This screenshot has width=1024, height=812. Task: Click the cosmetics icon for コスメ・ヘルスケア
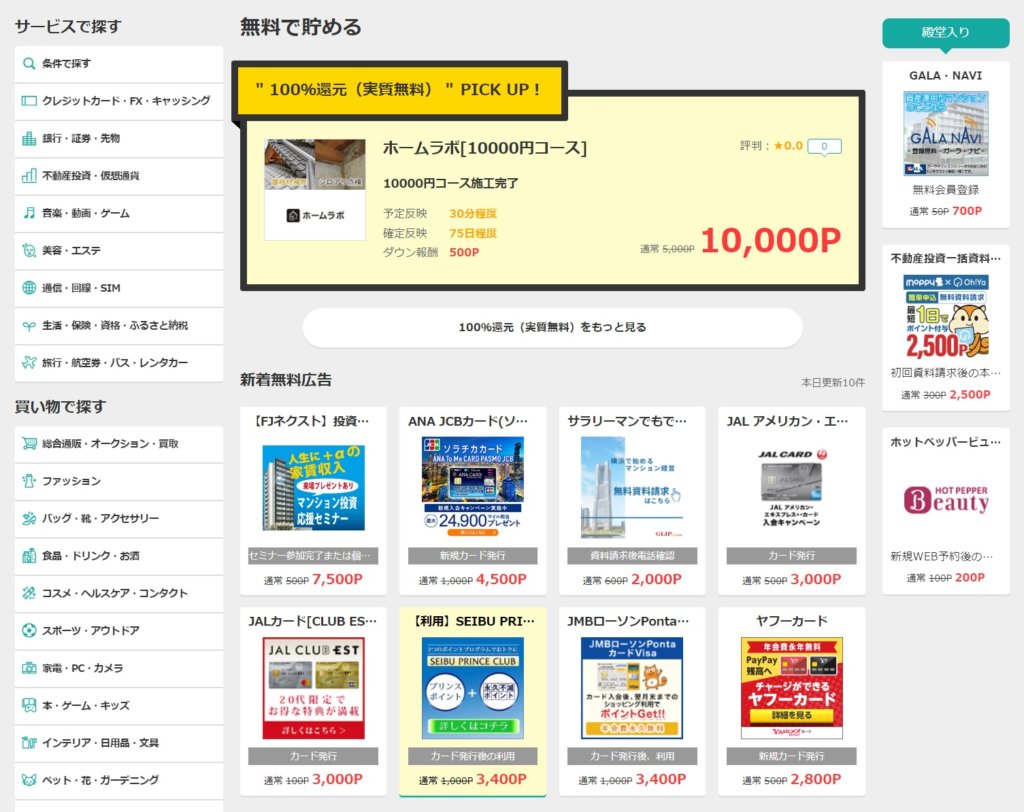(x=29, y=593)
